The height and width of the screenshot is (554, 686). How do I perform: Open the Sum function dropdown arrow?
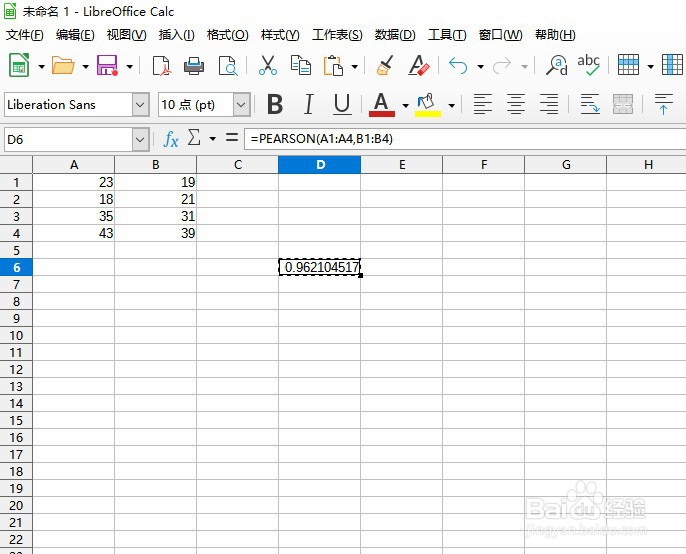(x=213, y=139)
